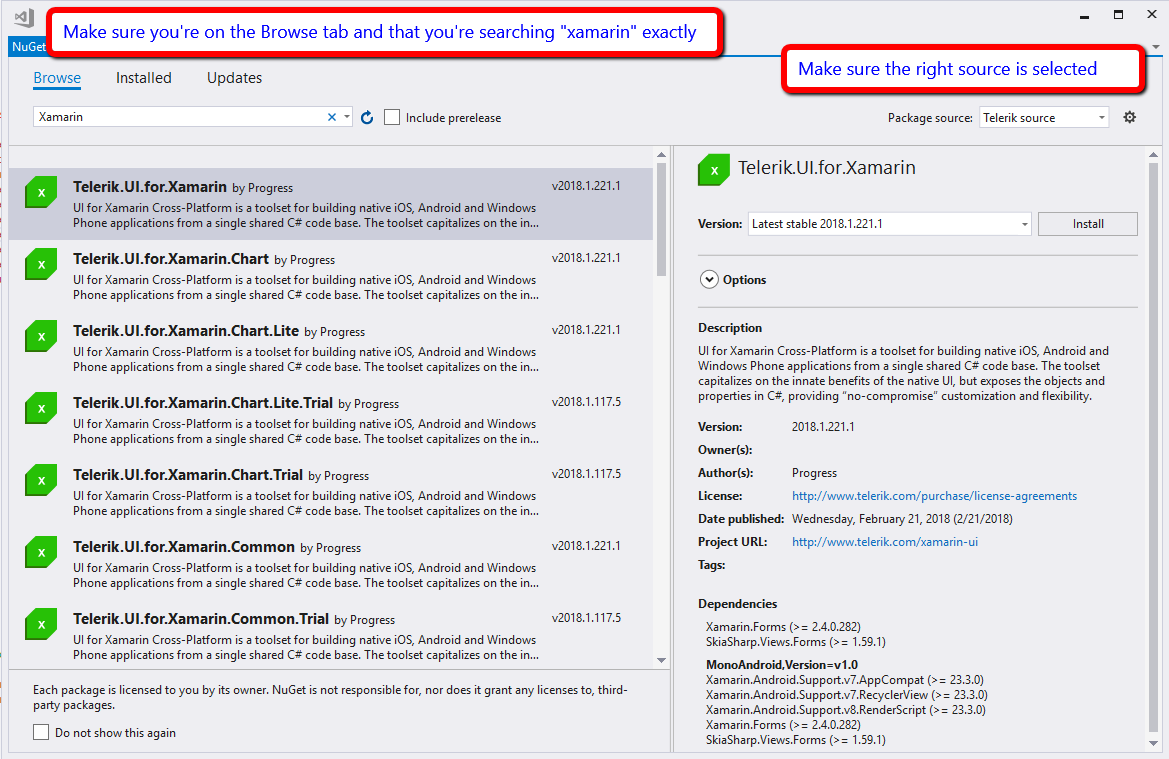Enable the Include prerelease checkbox
1169x759 pixels.
(391, 117)
